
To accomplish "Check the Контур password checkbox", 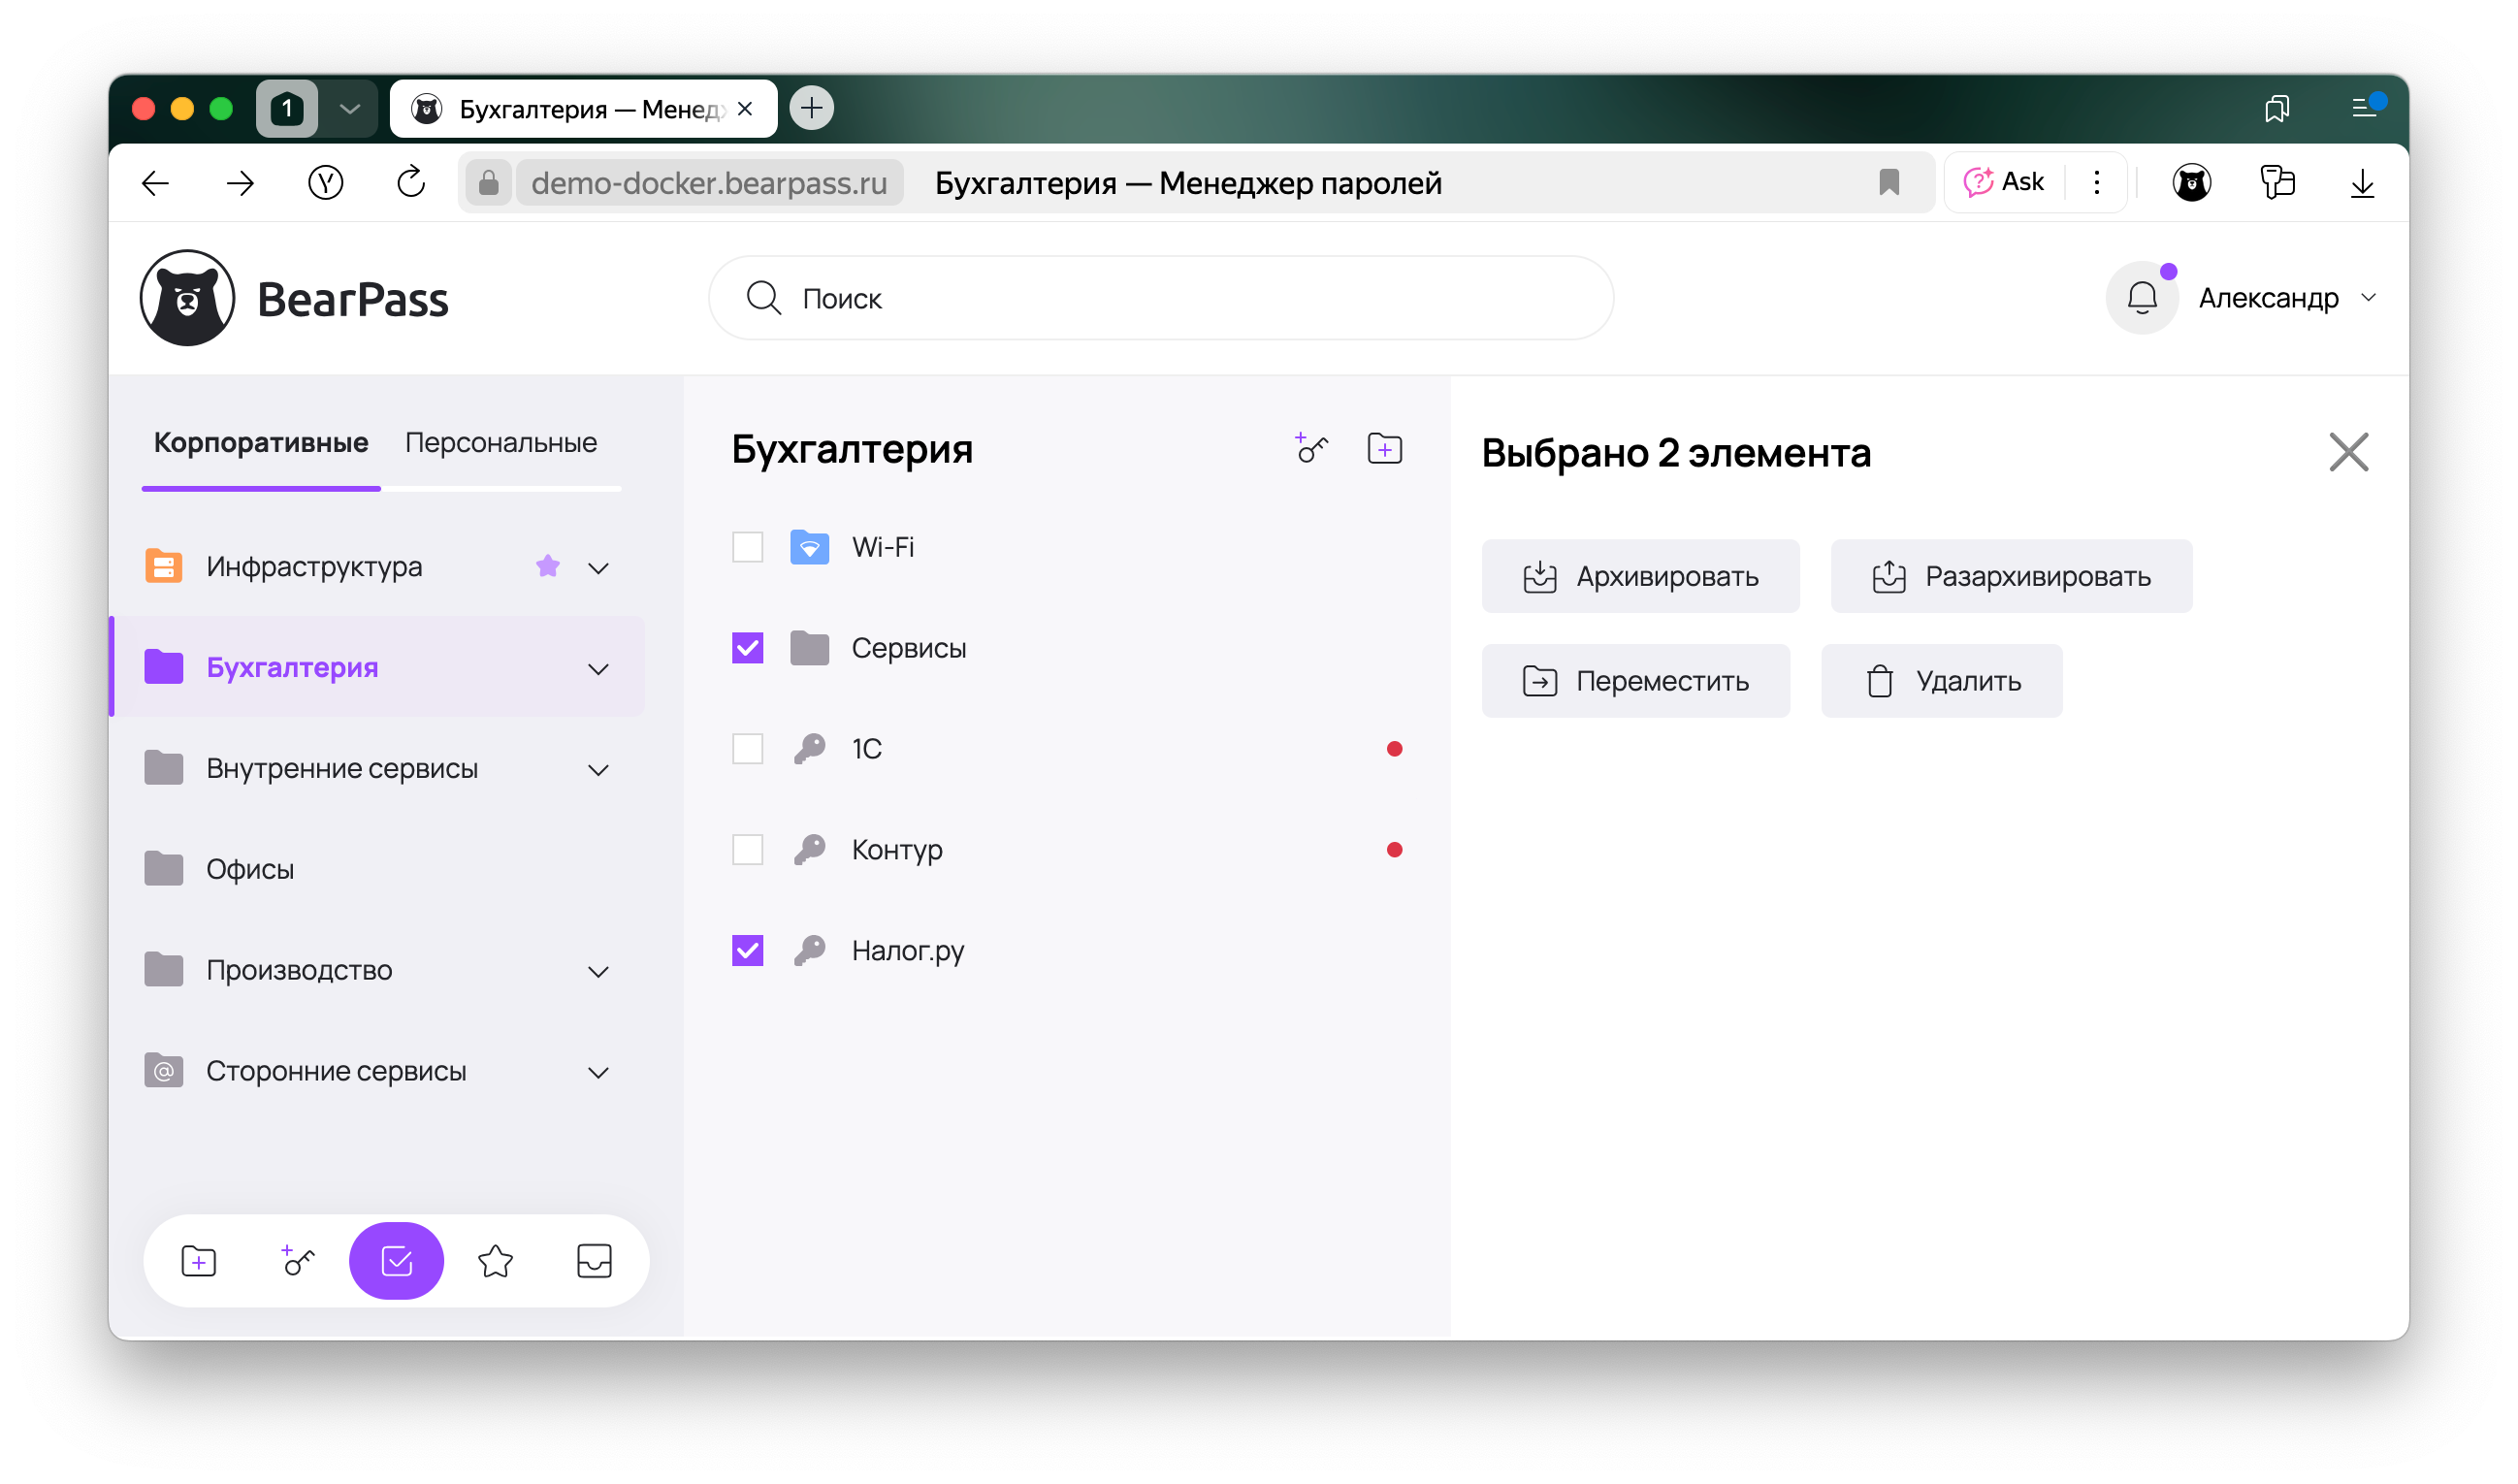I will pos(747,850).
